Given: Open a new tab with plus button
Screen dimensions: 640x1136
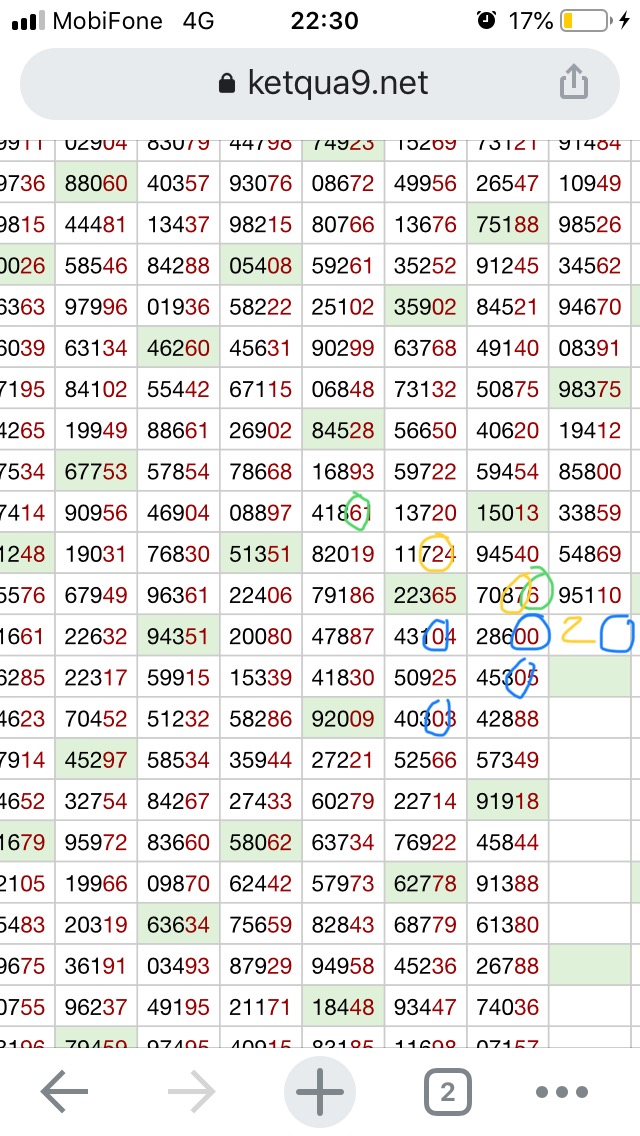Looking at the screenshot, I should point(320,1093).
